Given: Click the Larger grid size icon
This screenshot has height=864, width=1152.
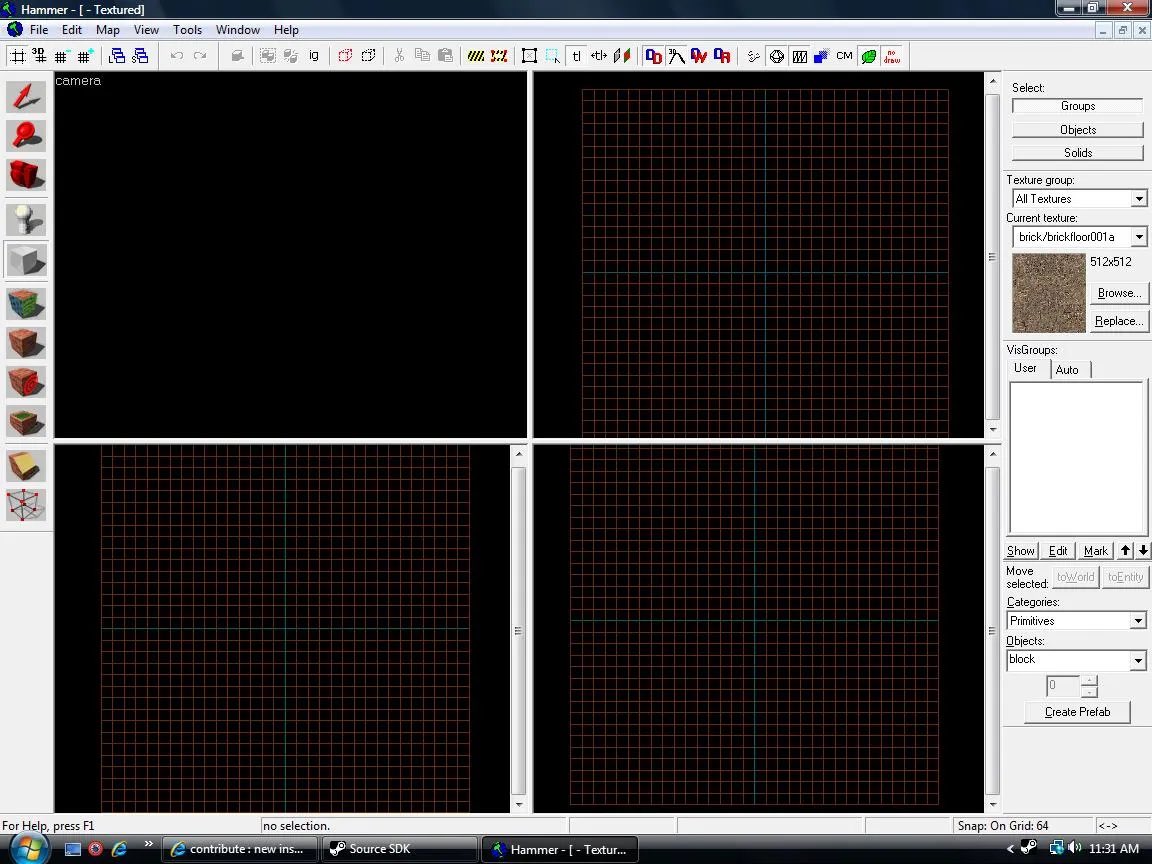Looking at the screenshot, I should coord(84,56).
